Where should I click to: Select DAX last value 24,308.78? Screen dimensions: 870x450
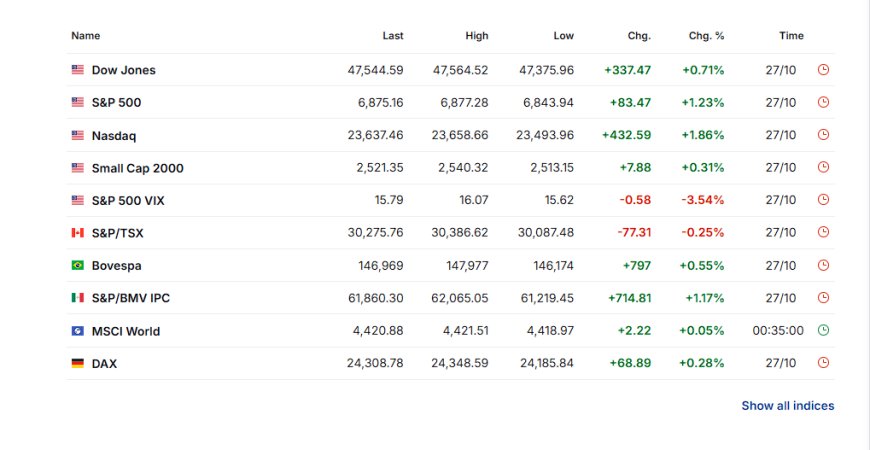click(x=375, y=363)
